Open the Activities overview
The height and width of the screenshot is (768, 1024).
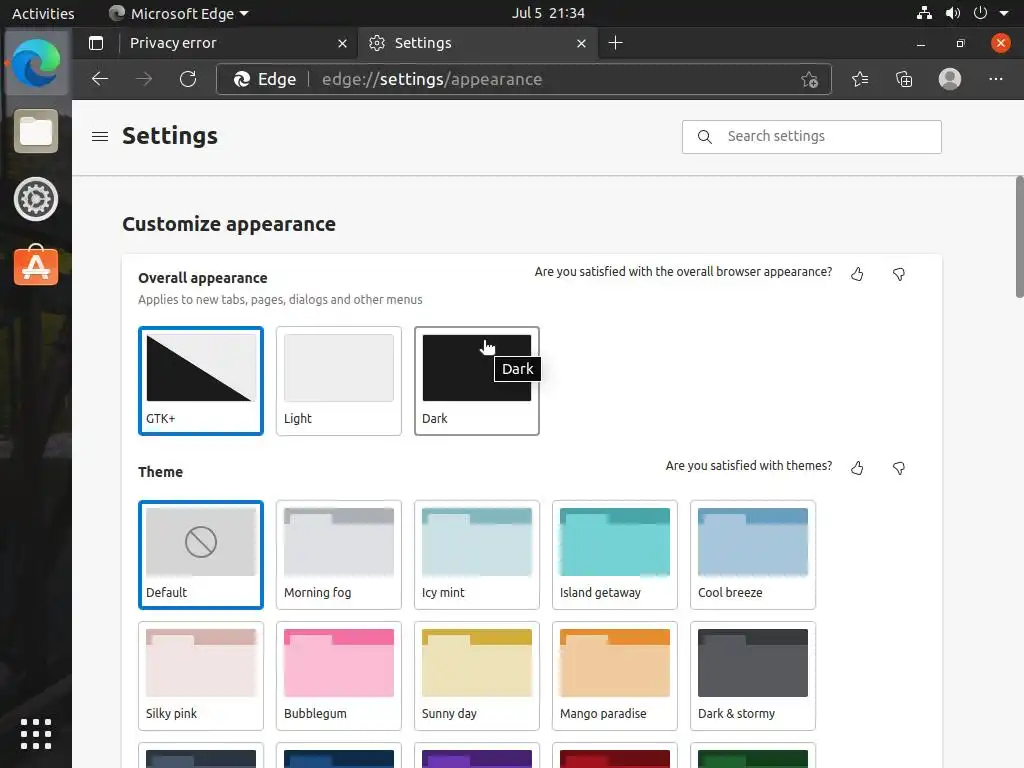[x=43, y=13]
